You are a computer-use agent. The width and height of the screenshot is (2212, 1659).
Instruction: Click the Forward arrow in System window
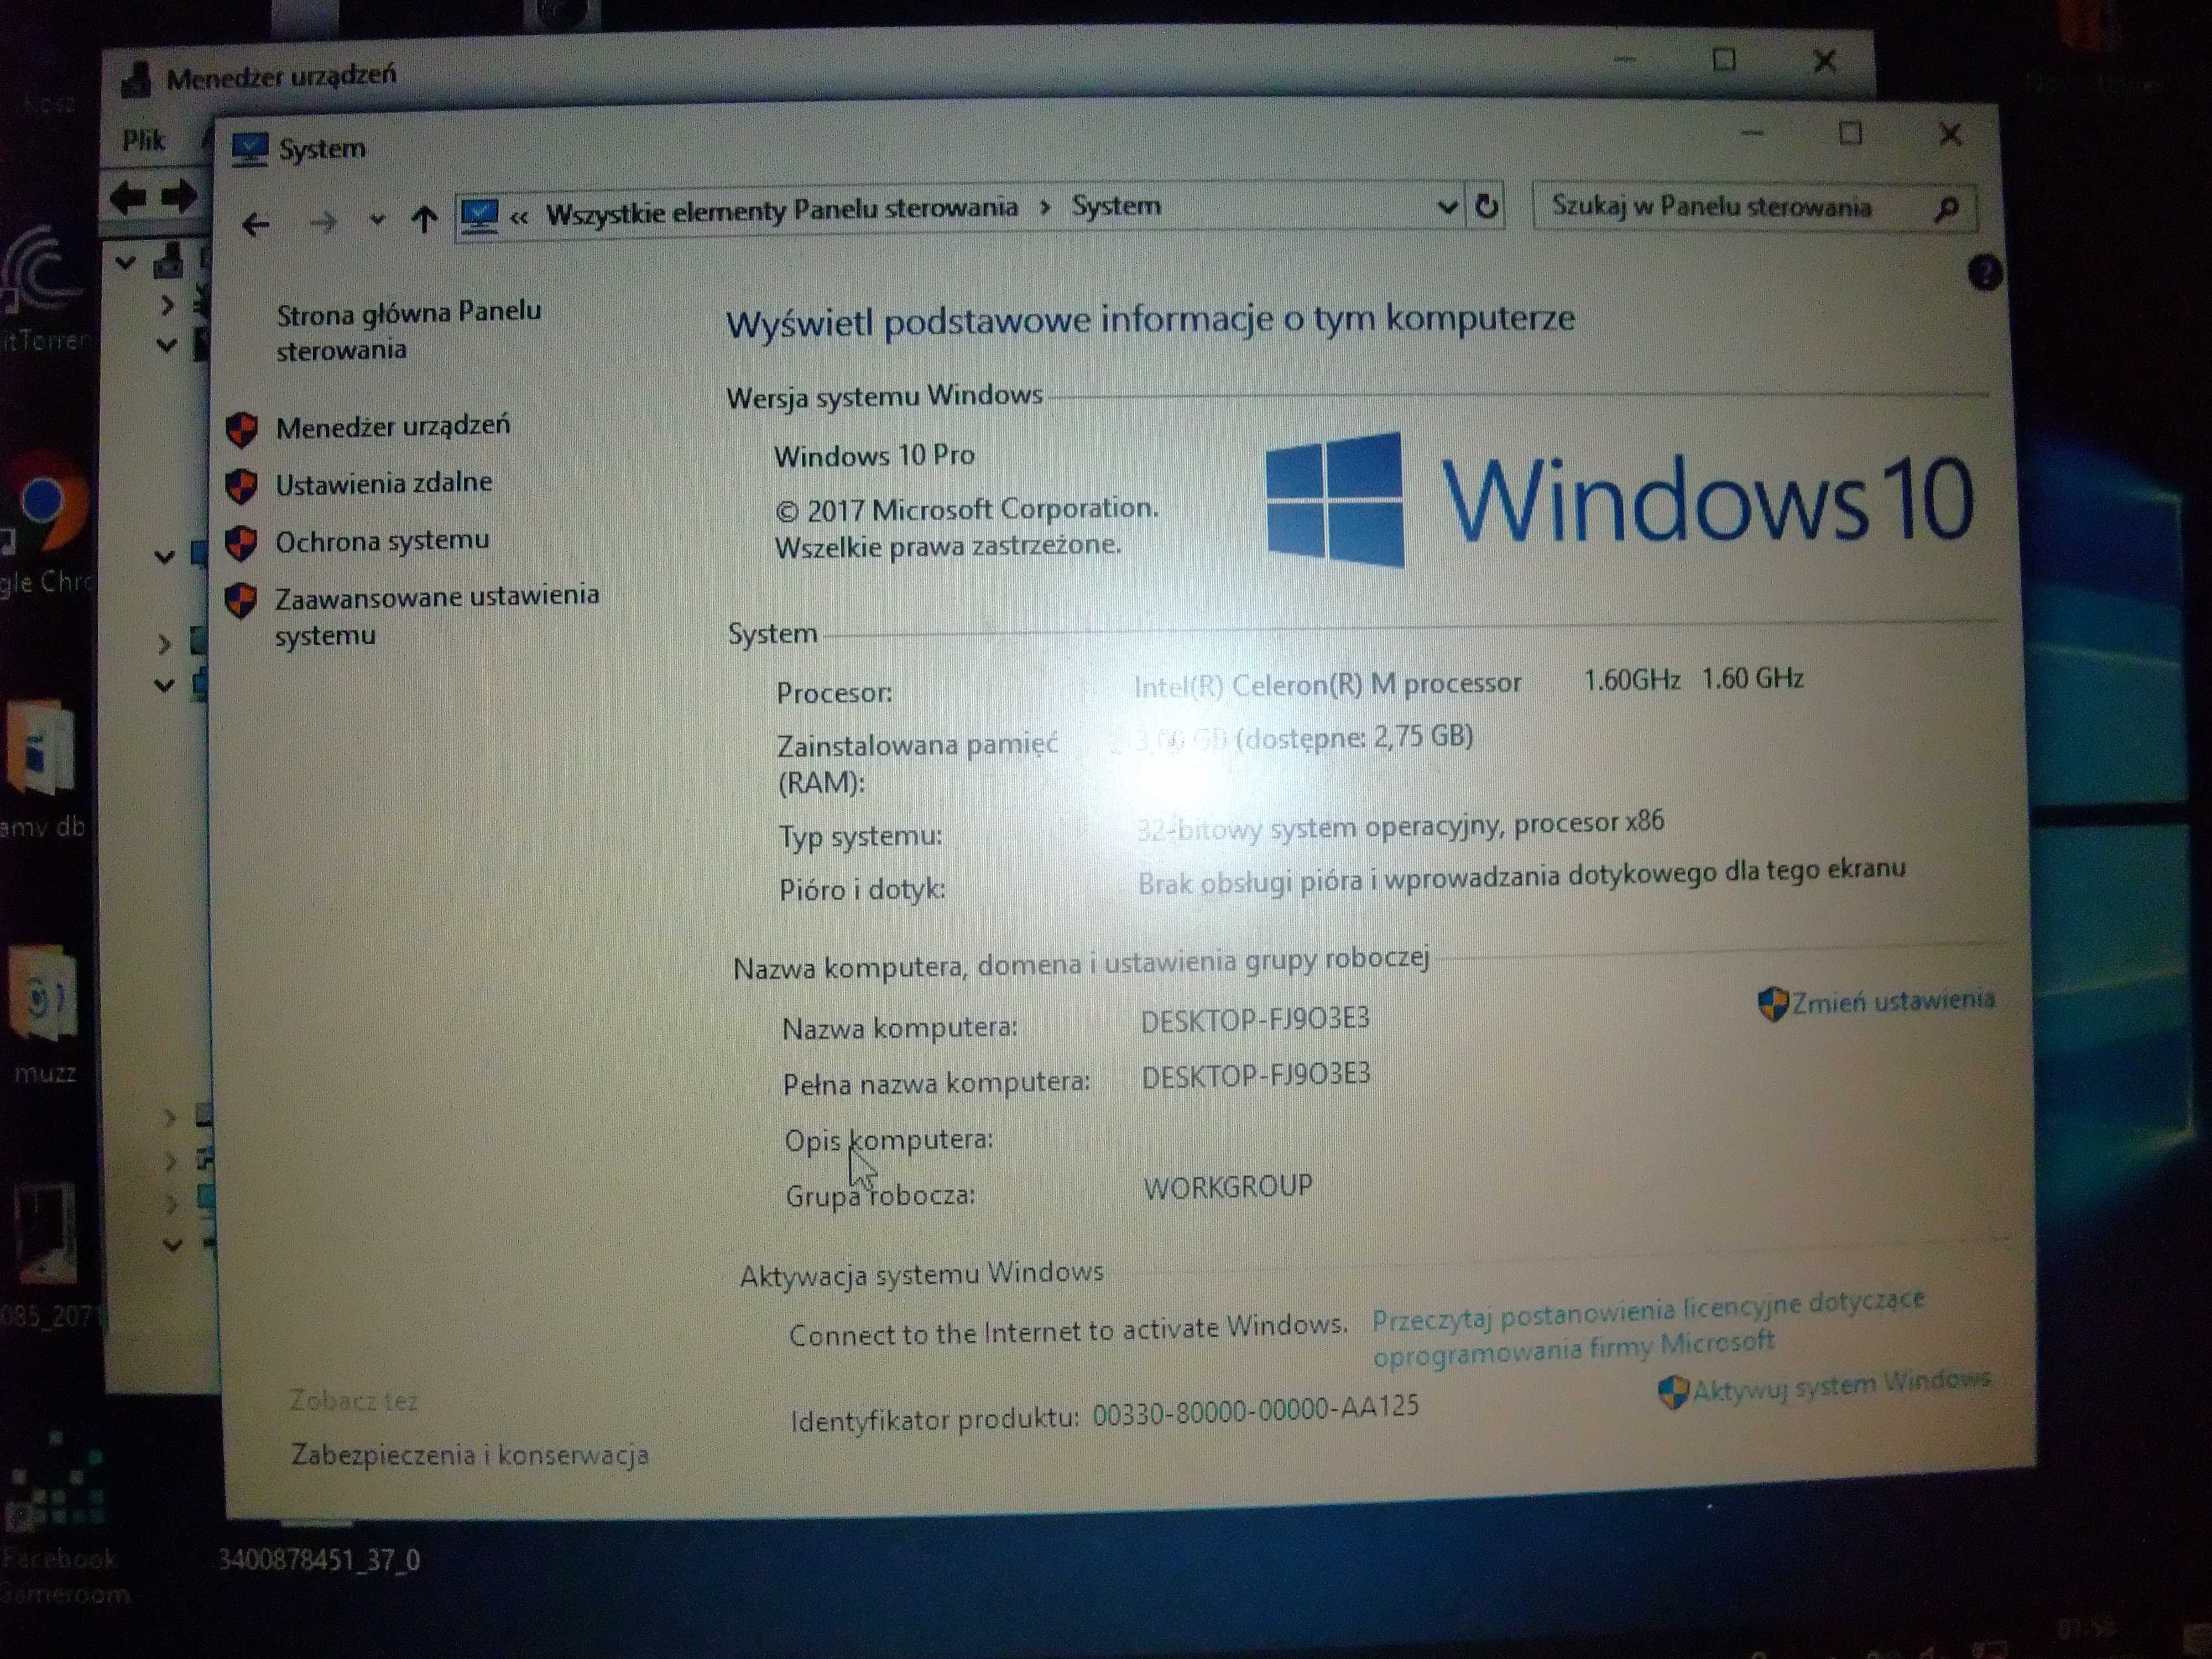tap(322, 222)
